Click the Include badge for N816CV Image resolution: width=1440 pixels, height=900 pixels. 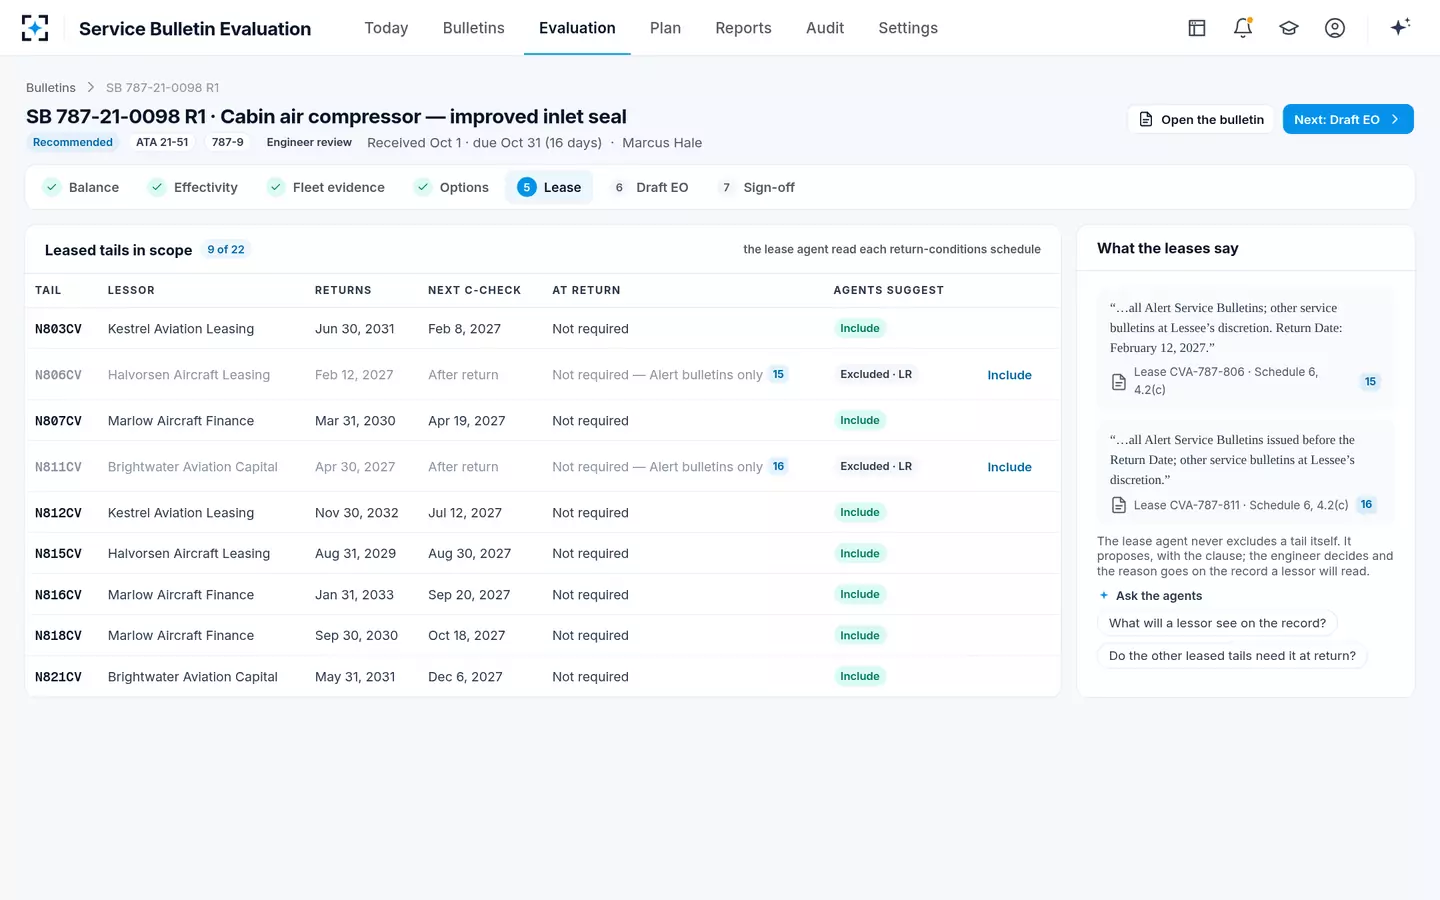coord(860,594)
